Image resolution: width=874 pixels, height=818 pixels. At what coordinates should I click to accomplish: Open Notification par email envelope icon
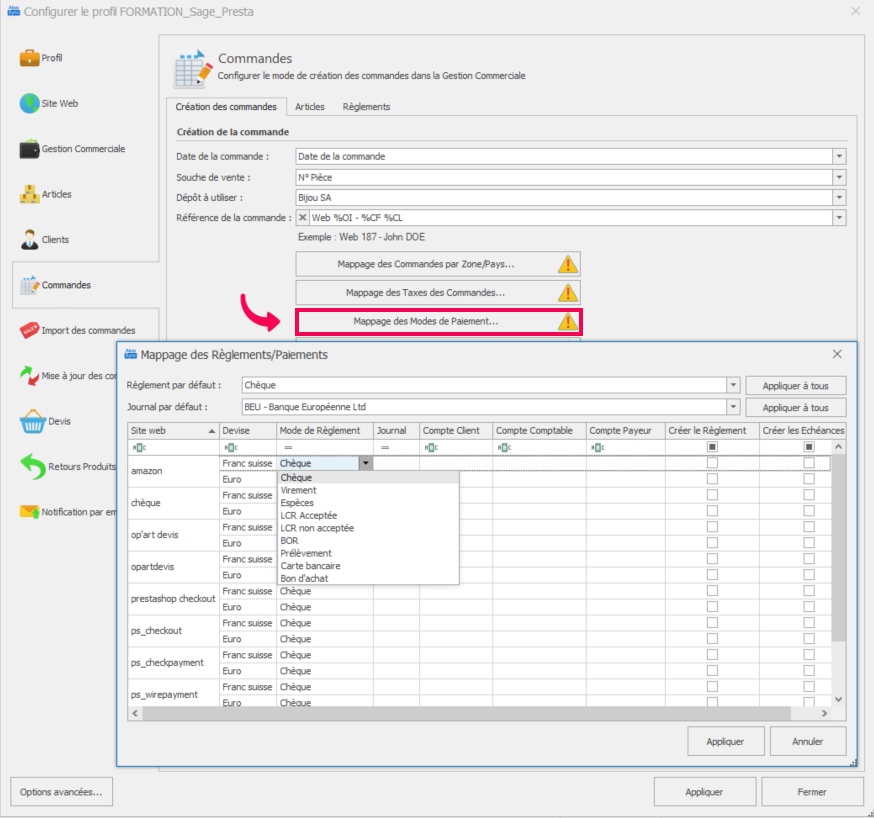point(29,512)
